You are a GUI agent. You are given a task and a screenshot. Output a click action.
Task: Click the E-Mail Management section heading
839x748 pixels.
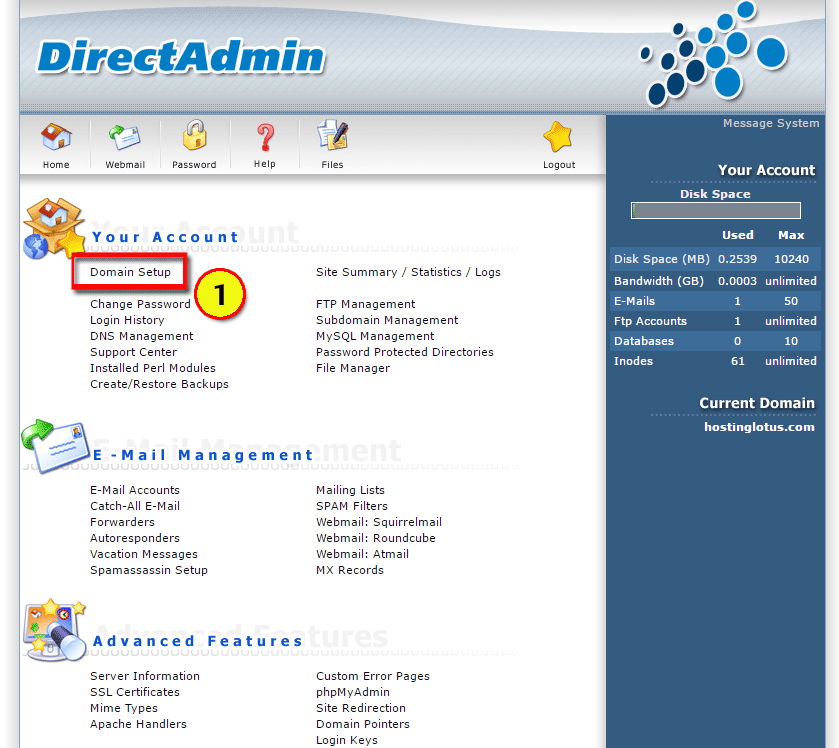pos(203,455)
